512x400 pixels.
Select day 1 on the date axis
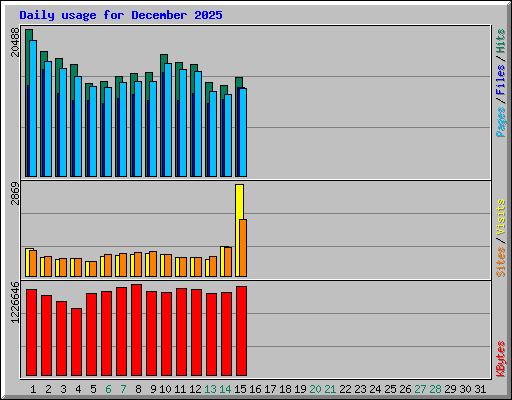click(33, 389)
